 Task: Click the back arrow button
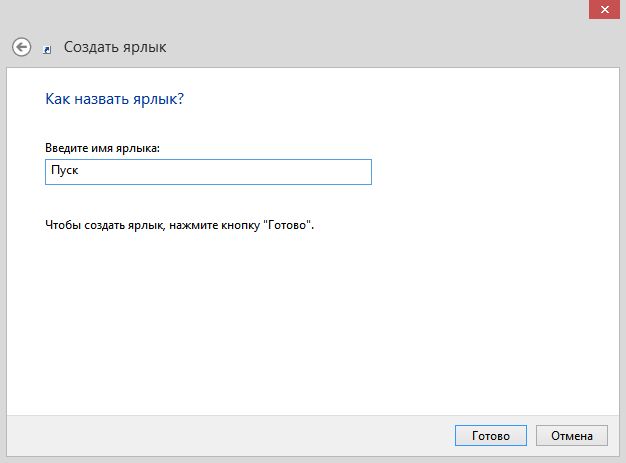click(x=21, y=47)
